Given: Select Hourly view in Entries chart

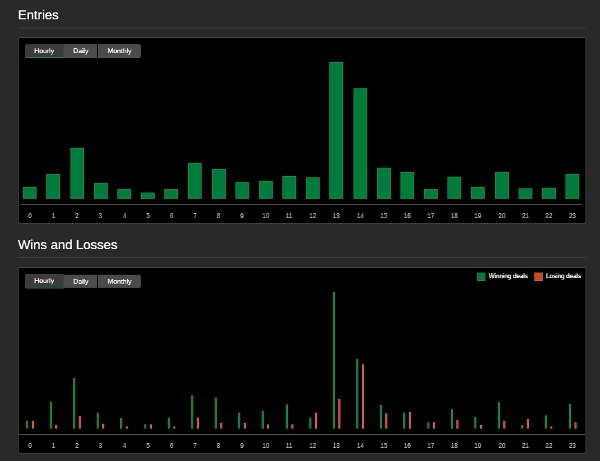Looking at the screenshot, I should coord(44,51).
